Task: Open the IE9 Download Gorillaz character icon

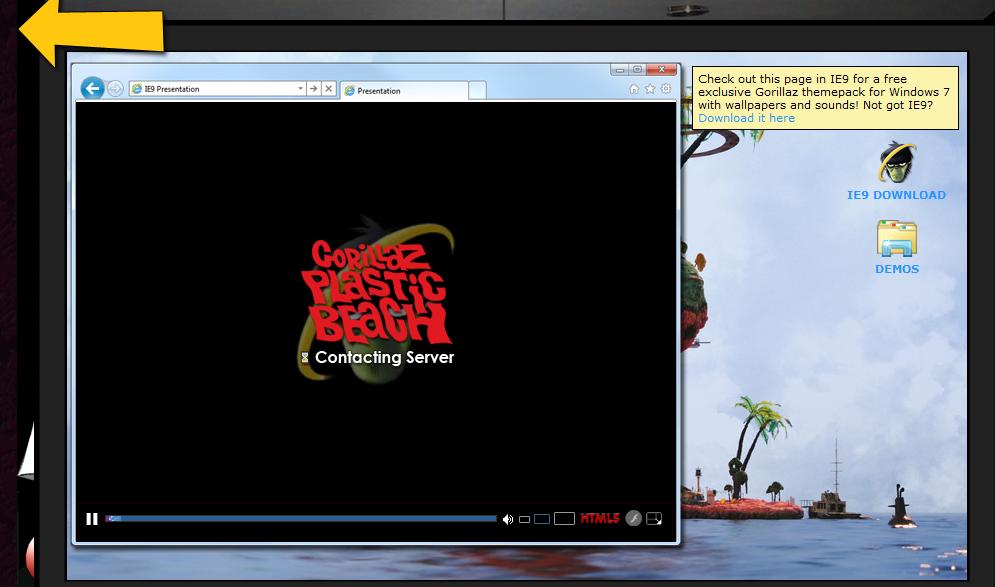Action: coord(897,162)
